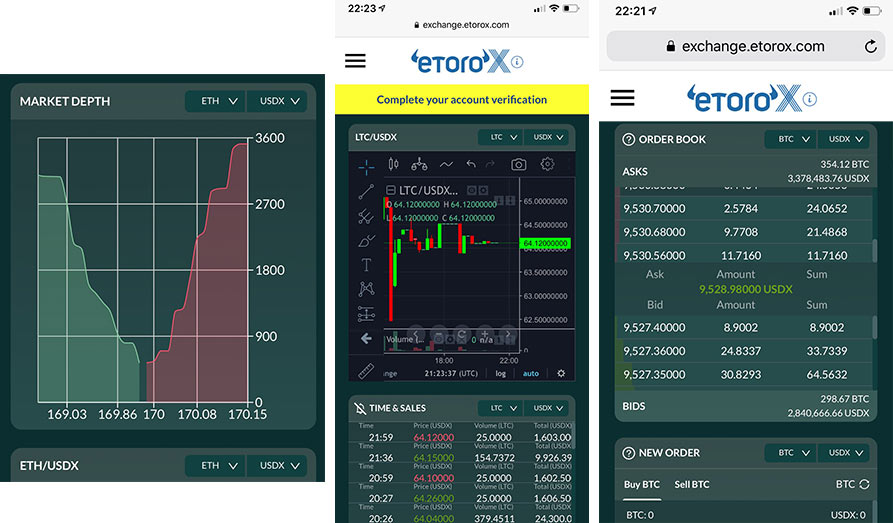
Task: Click Complete your account verification banner
Action: pos(462,100)
